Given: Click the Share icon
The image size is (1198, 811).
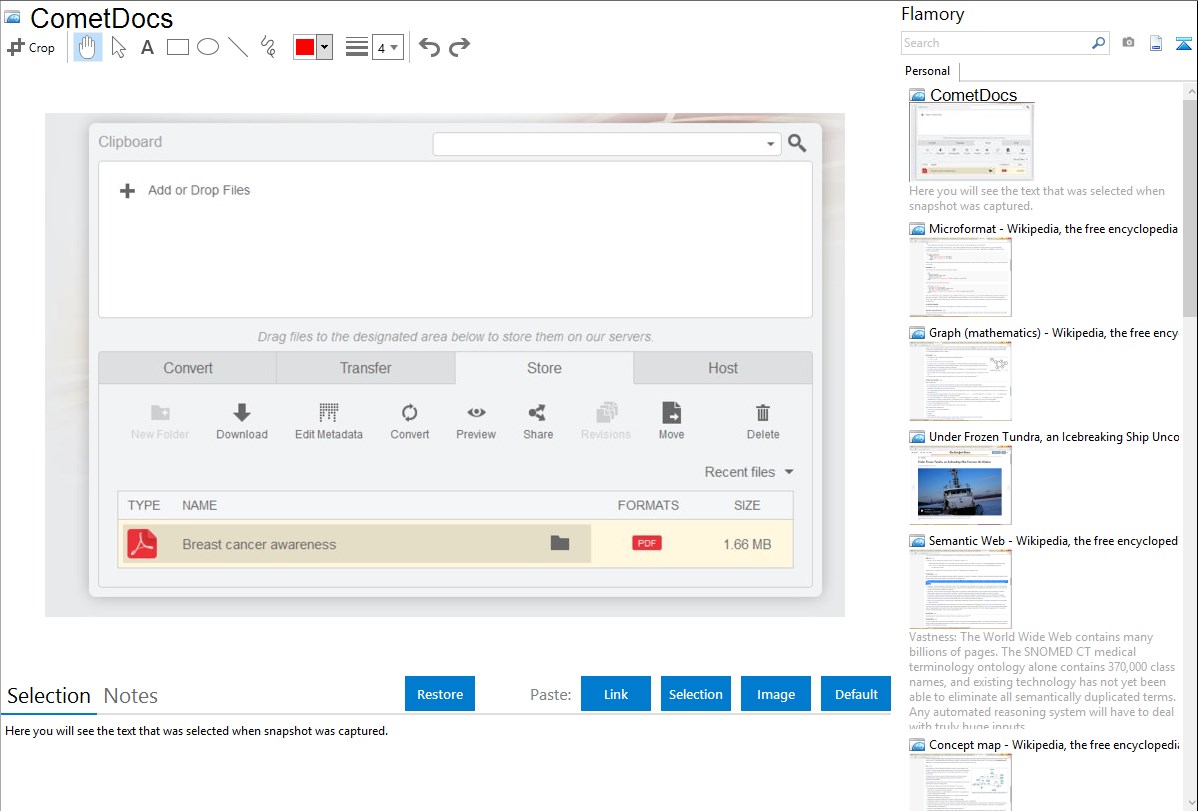Looking at the screenshot, I should [537, 413].
